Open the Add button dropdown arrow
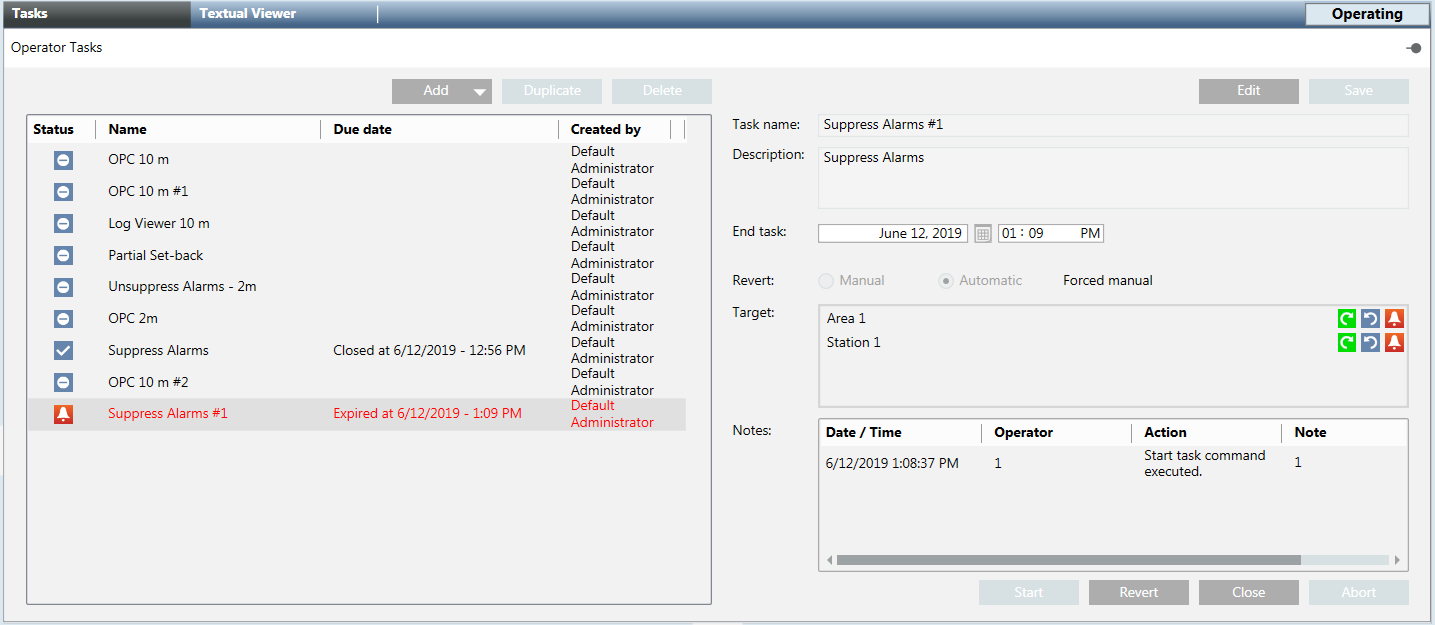 coord(479,92)
